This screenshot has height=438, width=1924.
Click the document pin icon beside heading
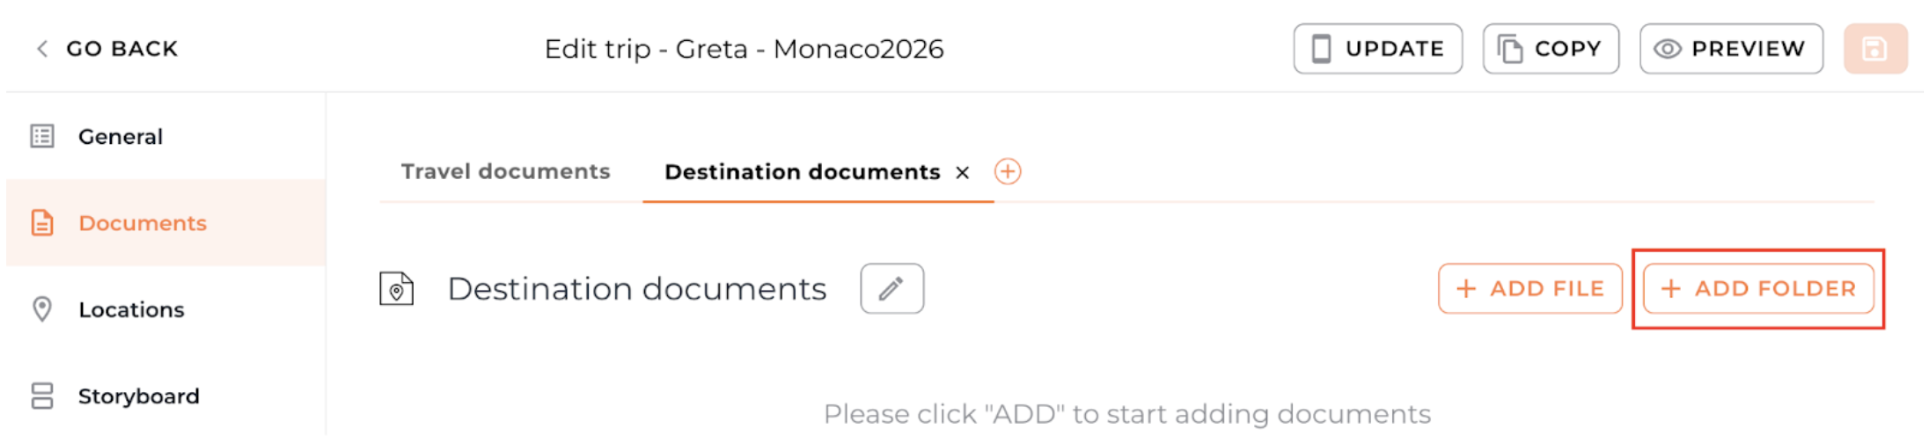(397, 289)
